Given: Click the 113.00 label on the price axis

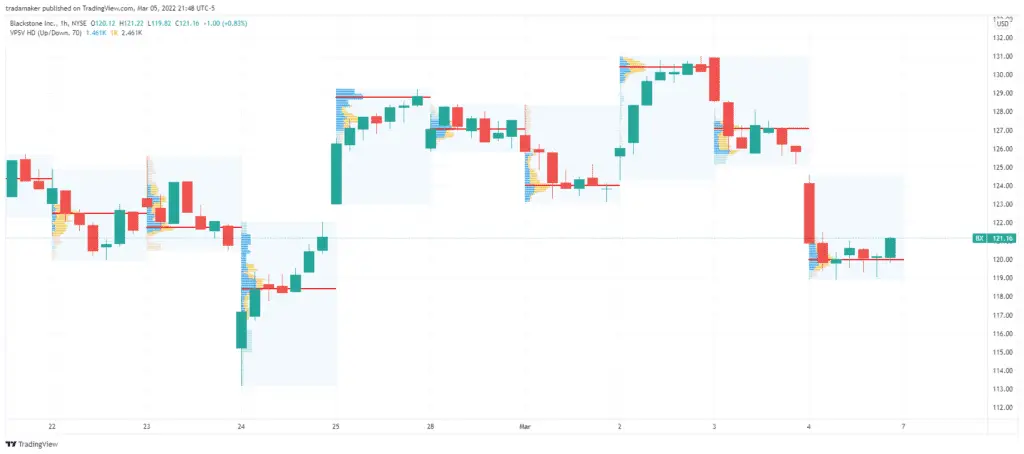Looking at the screenshot, I should click(x=1002, y=389).
